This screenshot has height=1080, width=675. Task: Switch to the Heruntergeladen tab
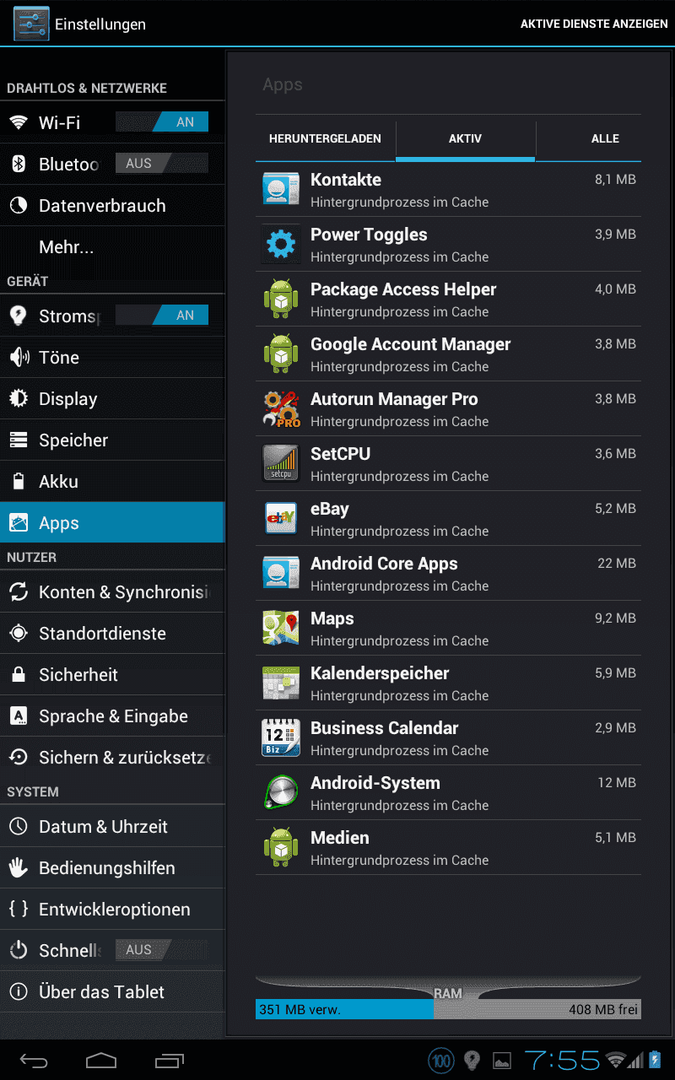(325, 138)
